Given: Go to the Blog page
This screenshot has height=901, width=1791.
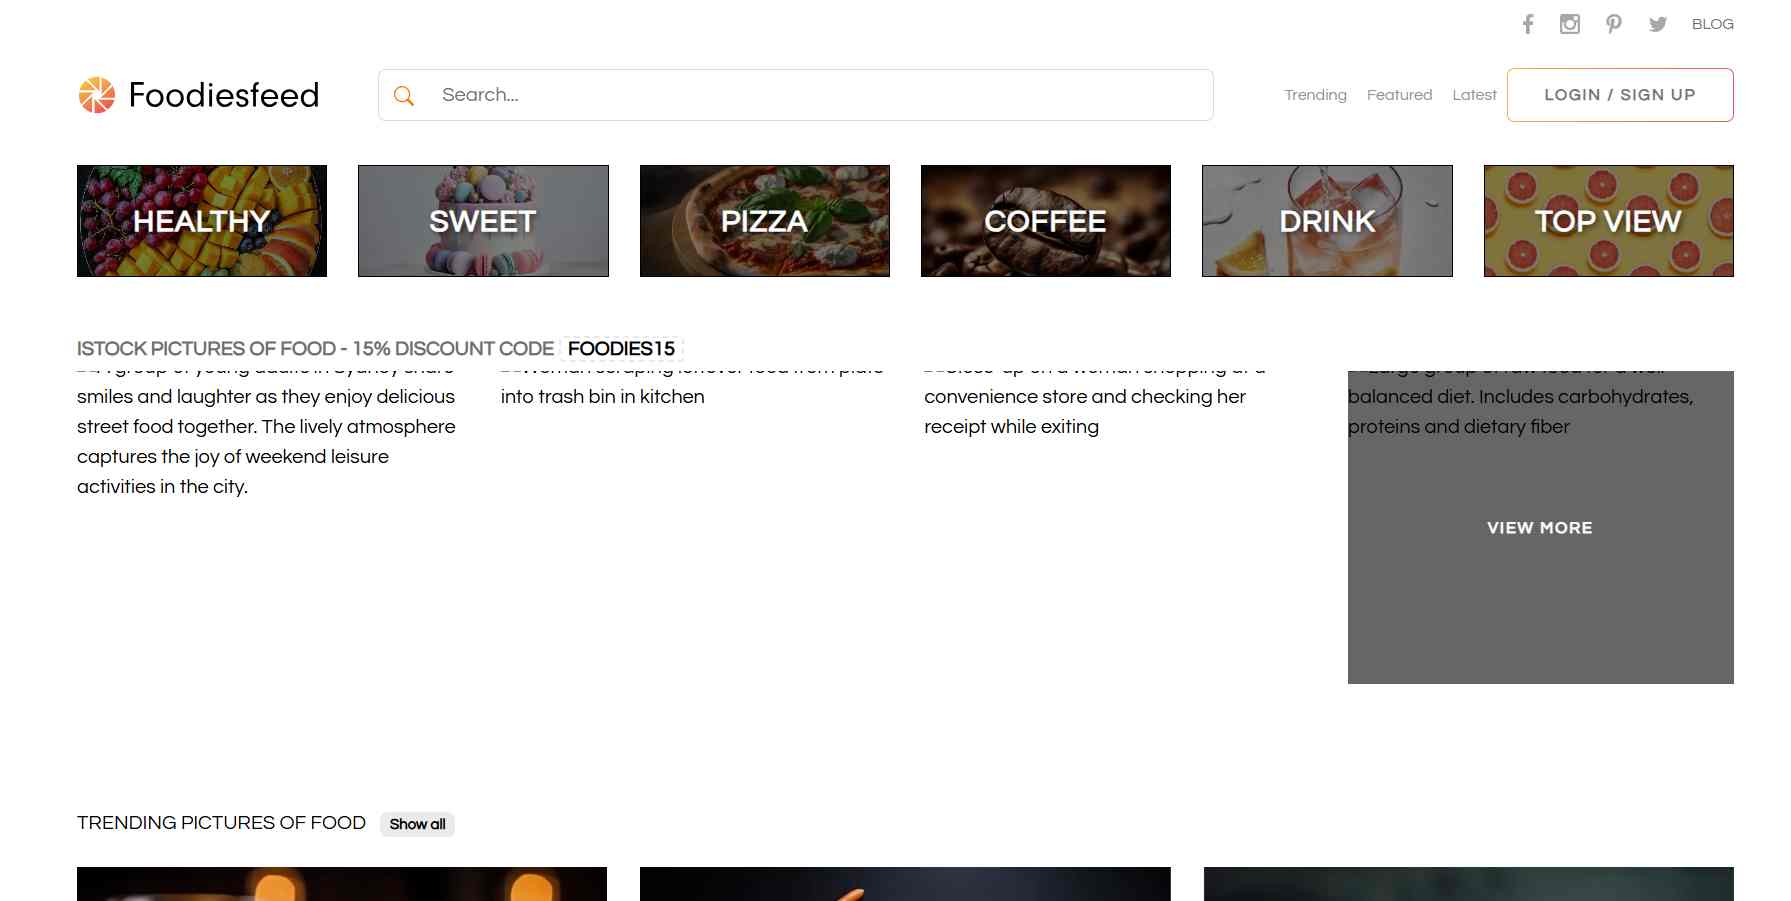Looking at the screenshot, I should (1712, 24).
